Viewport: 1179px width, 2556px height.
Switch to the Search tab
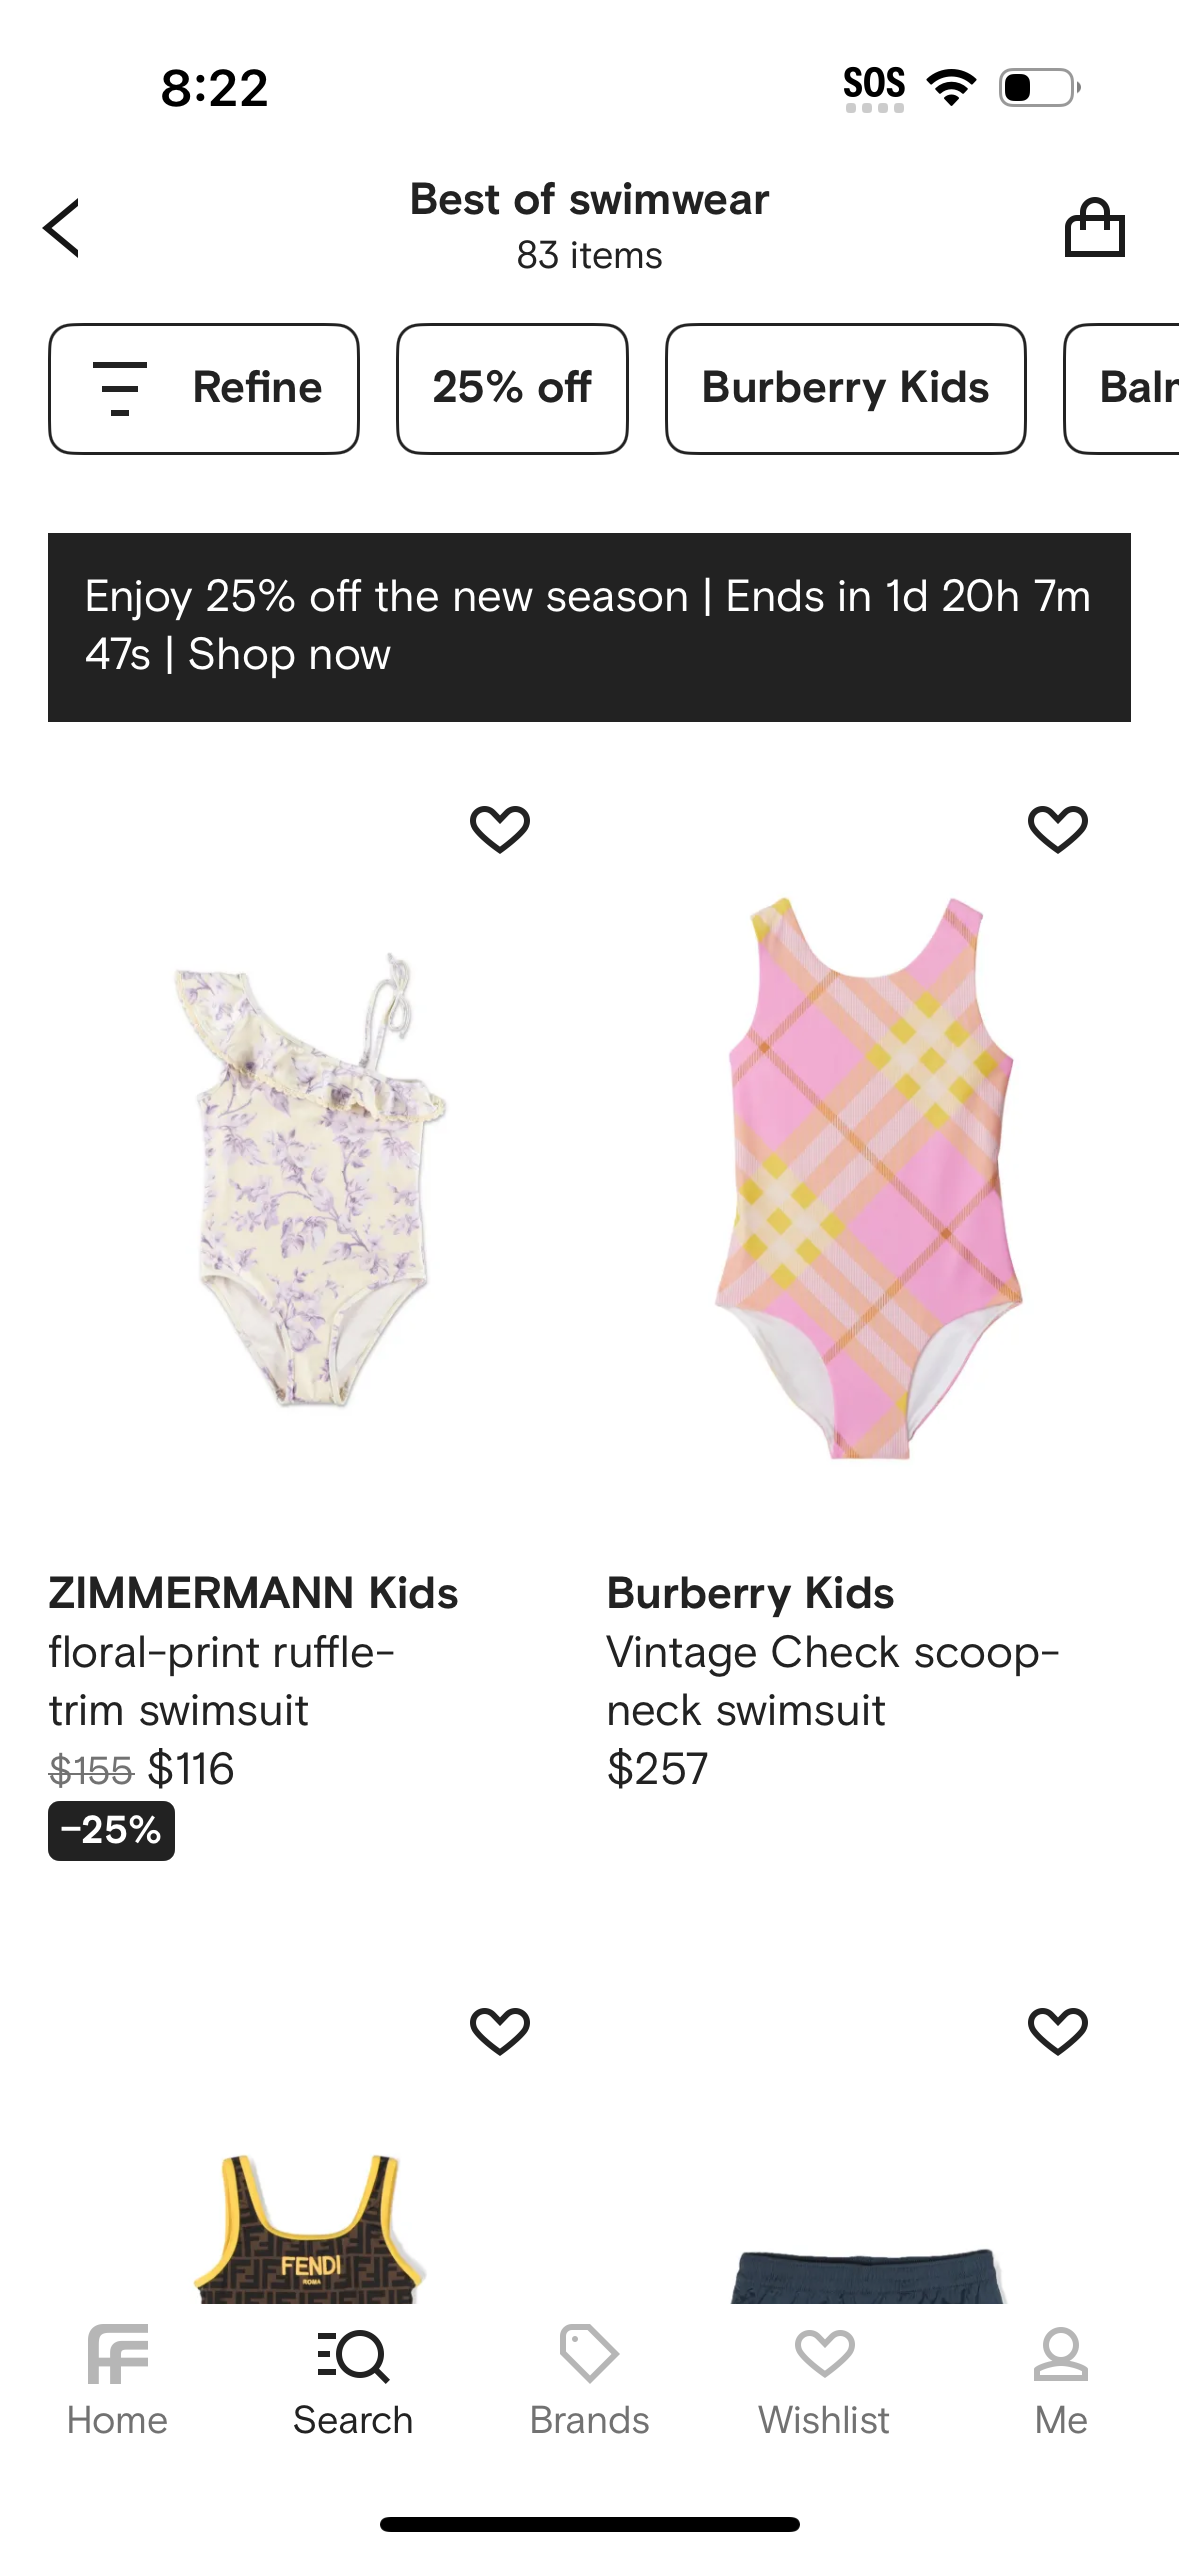click(353, 2380)
